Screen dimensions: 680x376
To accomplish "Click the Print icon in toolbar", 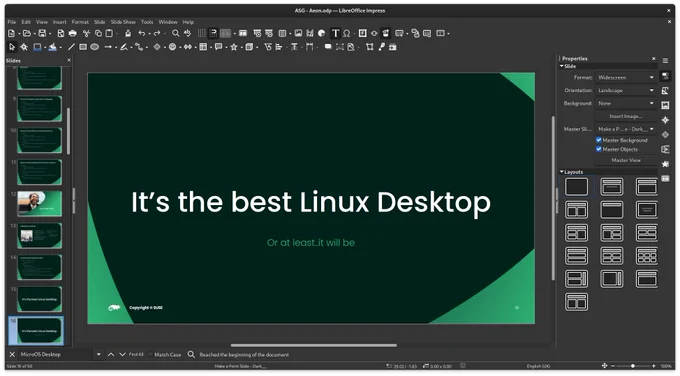I will (73, 33).
